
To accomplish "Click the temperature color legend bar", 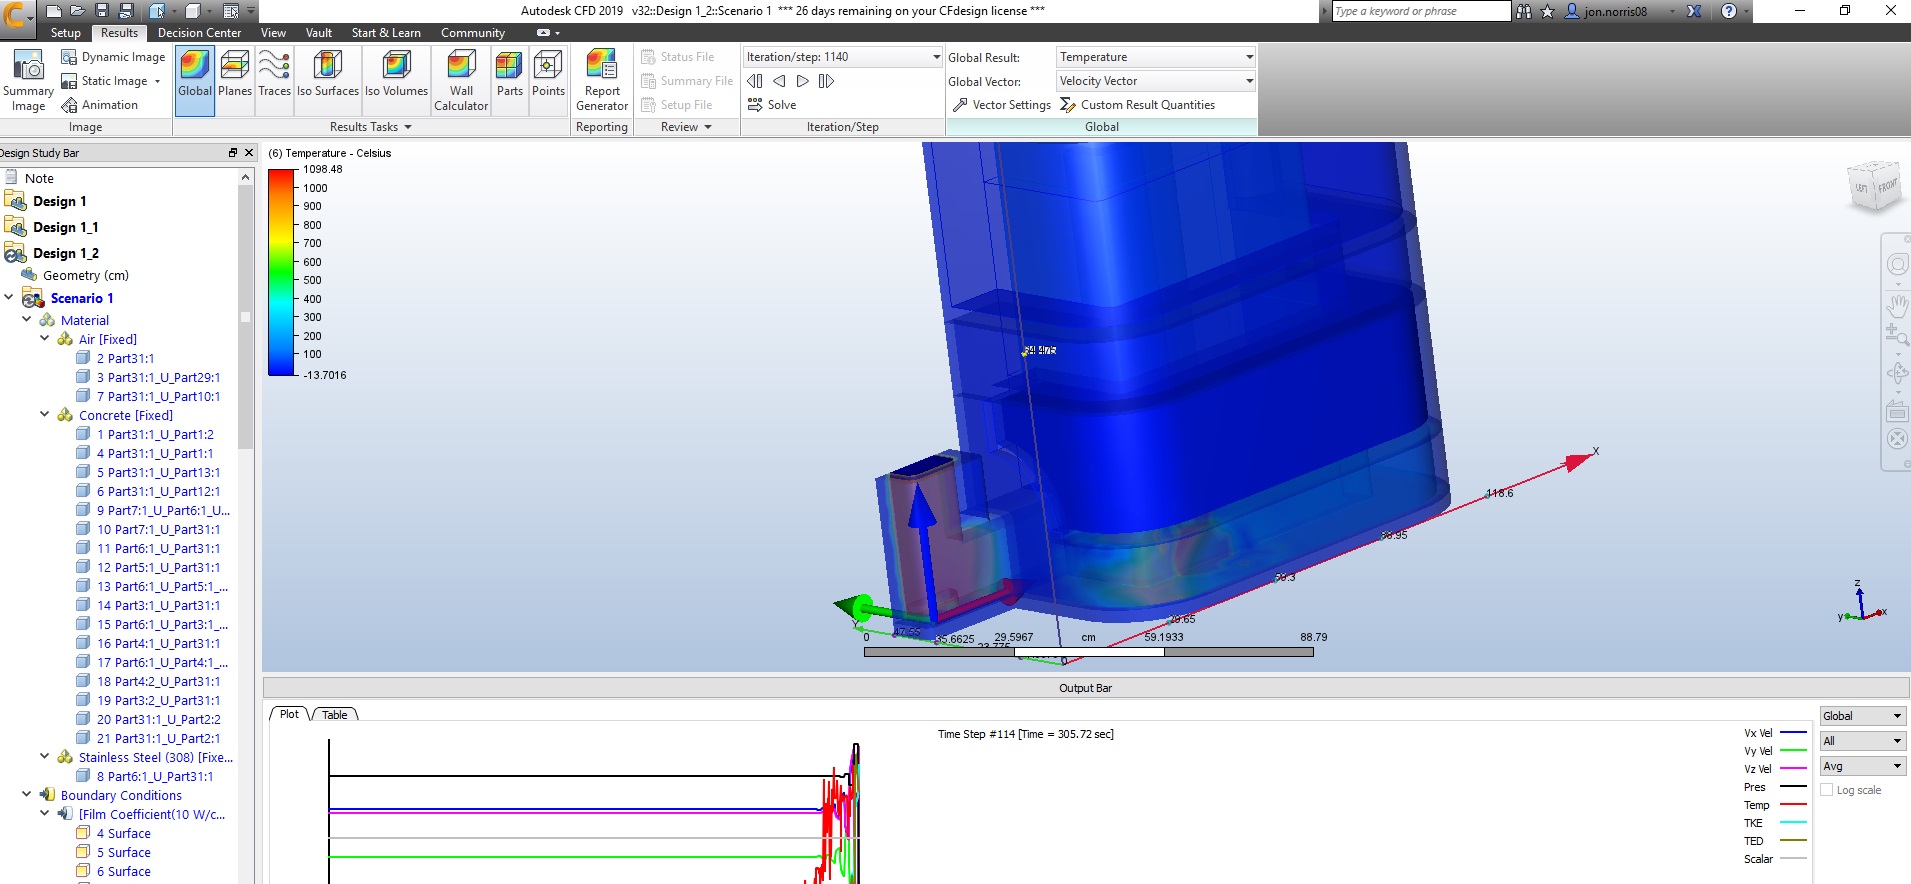I will [x=282, y=272].
